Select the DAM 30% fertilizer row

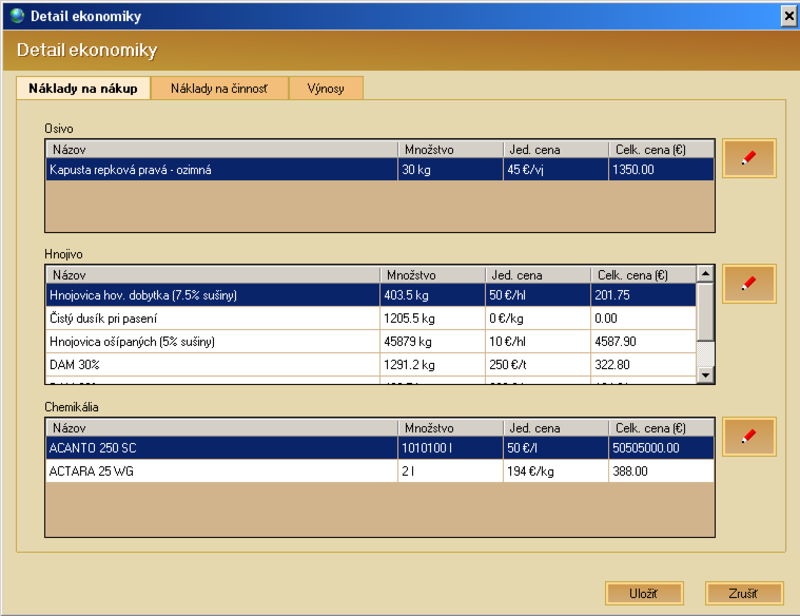(371, 364)
